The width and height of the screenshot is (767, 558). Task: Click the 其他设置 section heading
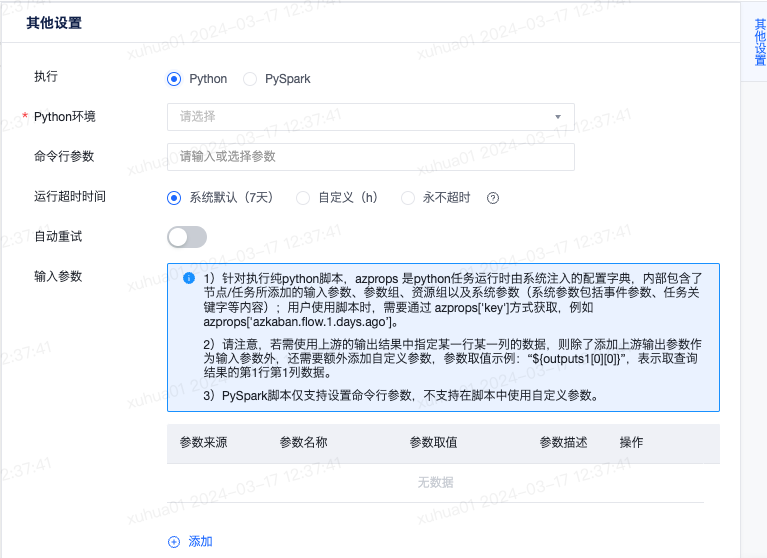54,23
